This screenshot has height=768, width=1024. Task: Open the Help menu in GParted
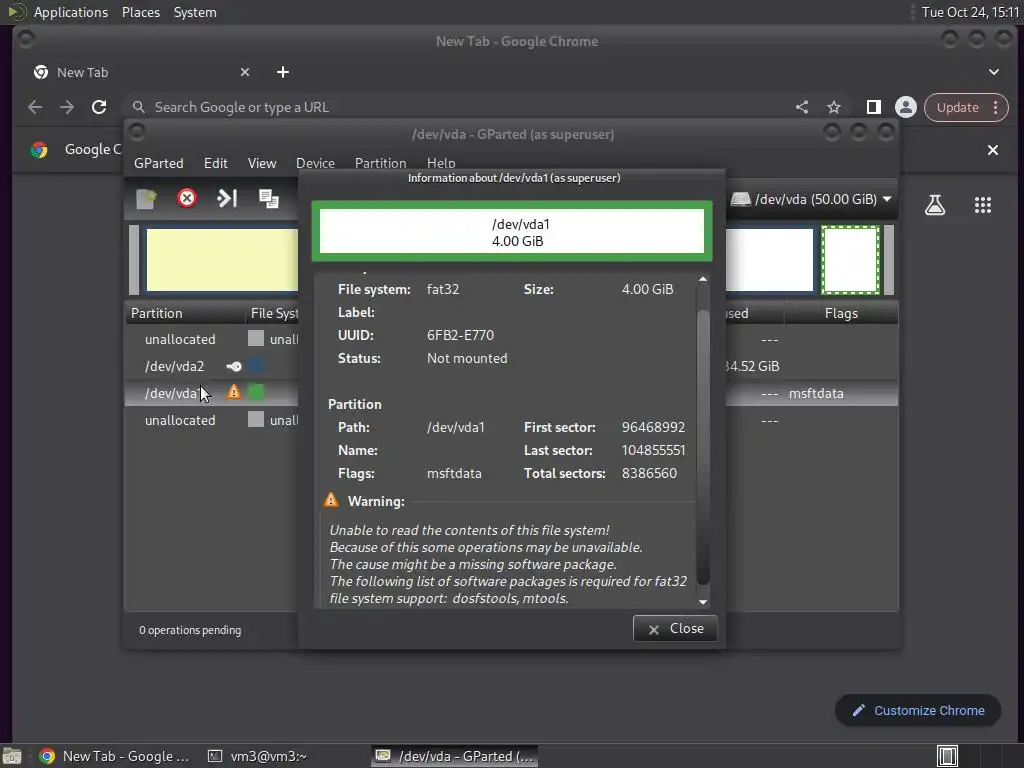(x=441, y=163)
